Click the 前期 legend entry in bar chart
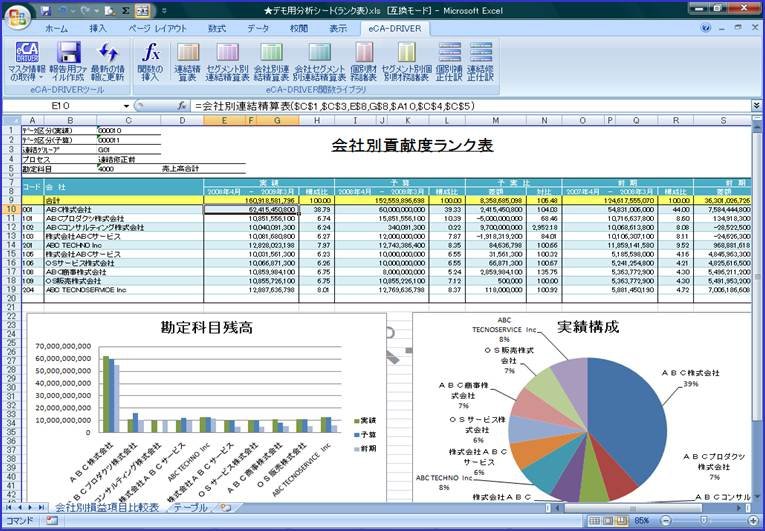Screen dimensions: 765x531 (365, 449)
